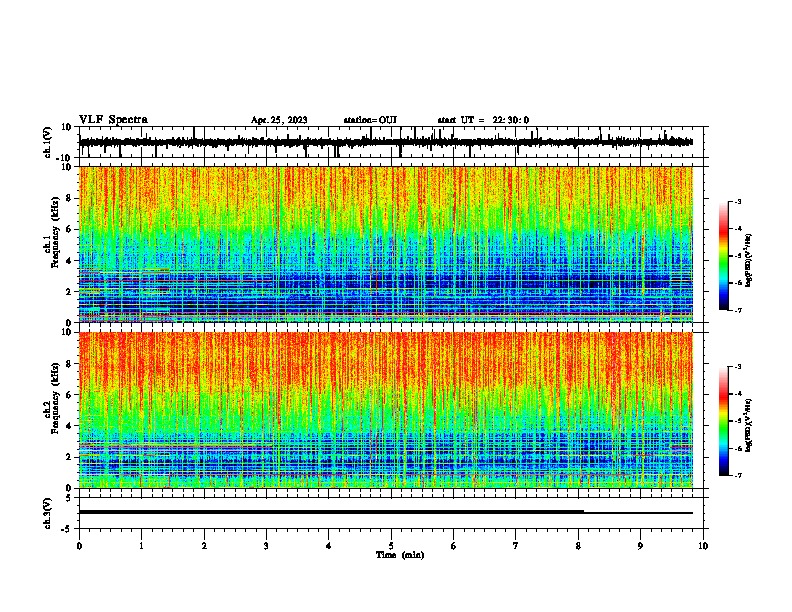Click where ch.3 line thins near minute 8
Image resolution: width=792 pixels, height=612 pixels.
coord(584,512)
